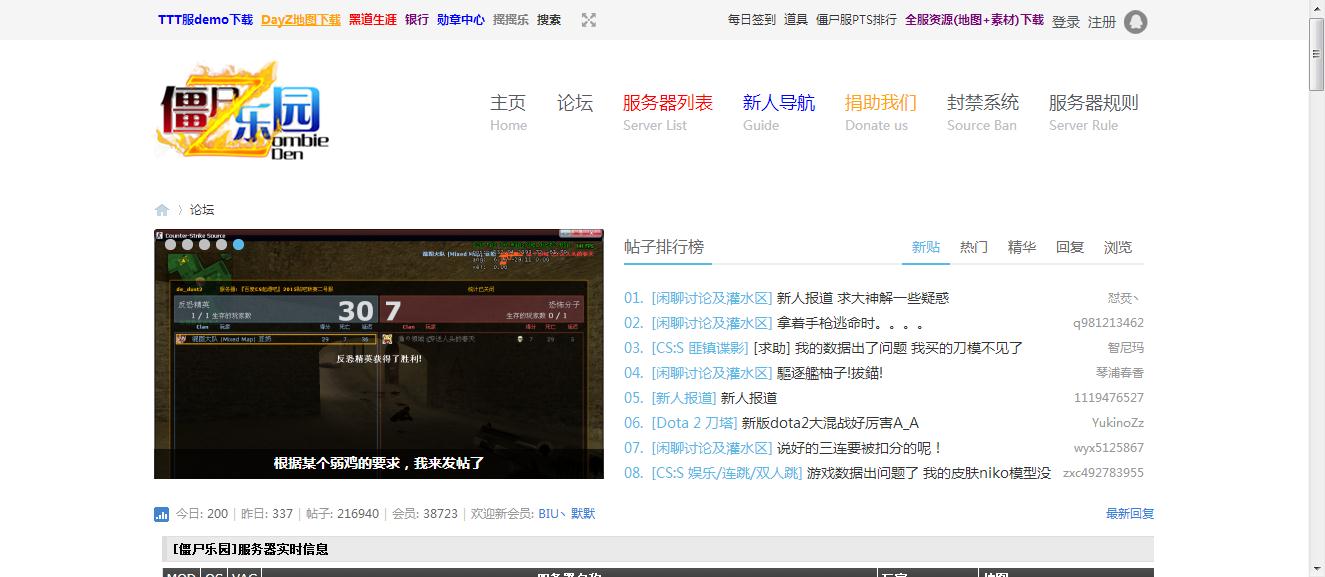Open 摇摇乐 link
This screenshot has width=1325, height=577.
[511, 20]
